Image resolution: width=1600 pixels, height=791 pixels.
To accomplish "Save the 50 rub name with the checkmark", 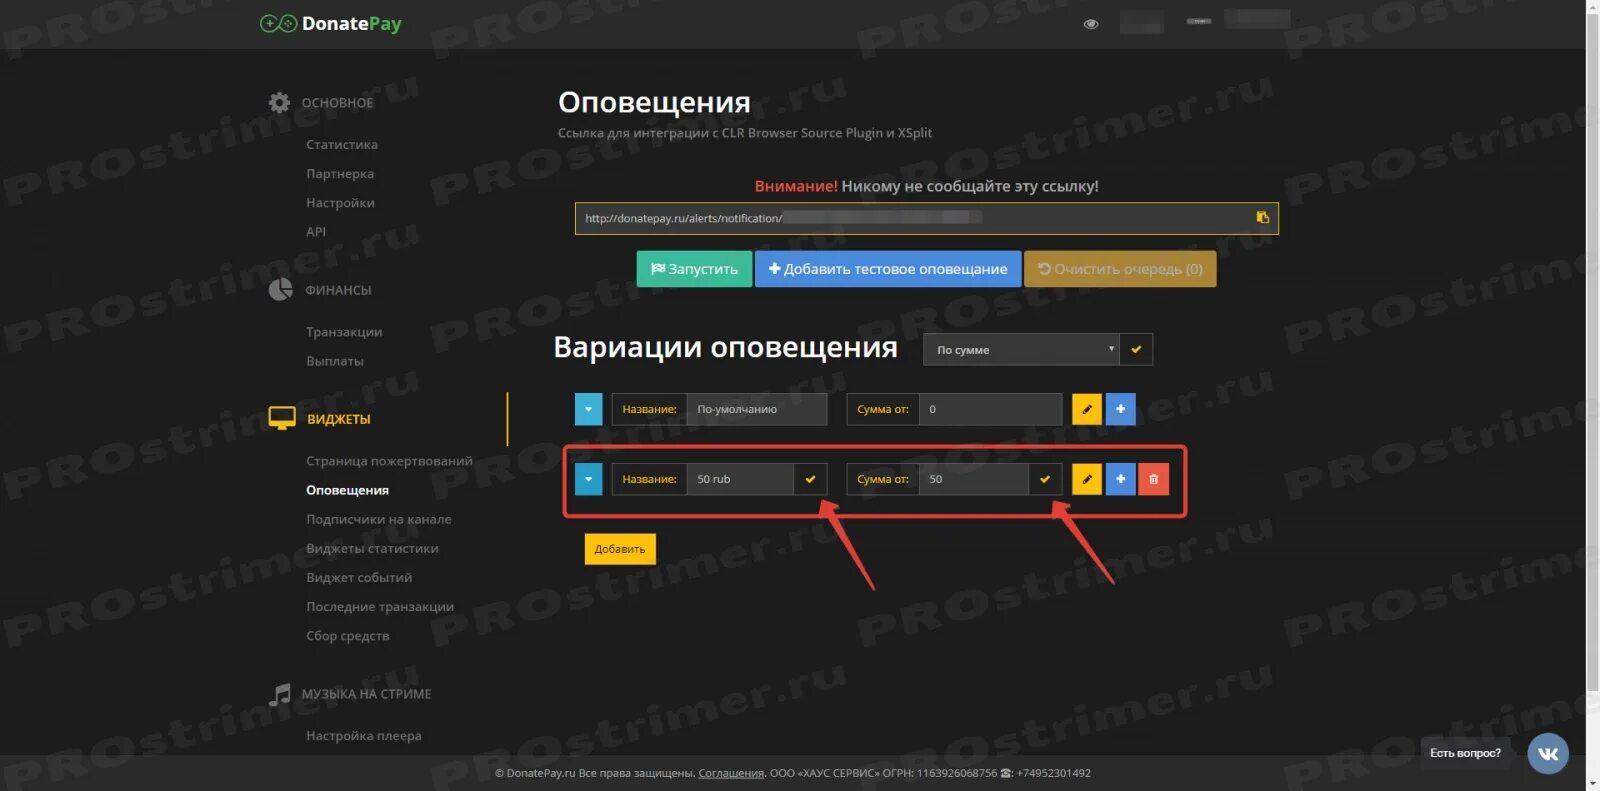I will click(810, 479).
